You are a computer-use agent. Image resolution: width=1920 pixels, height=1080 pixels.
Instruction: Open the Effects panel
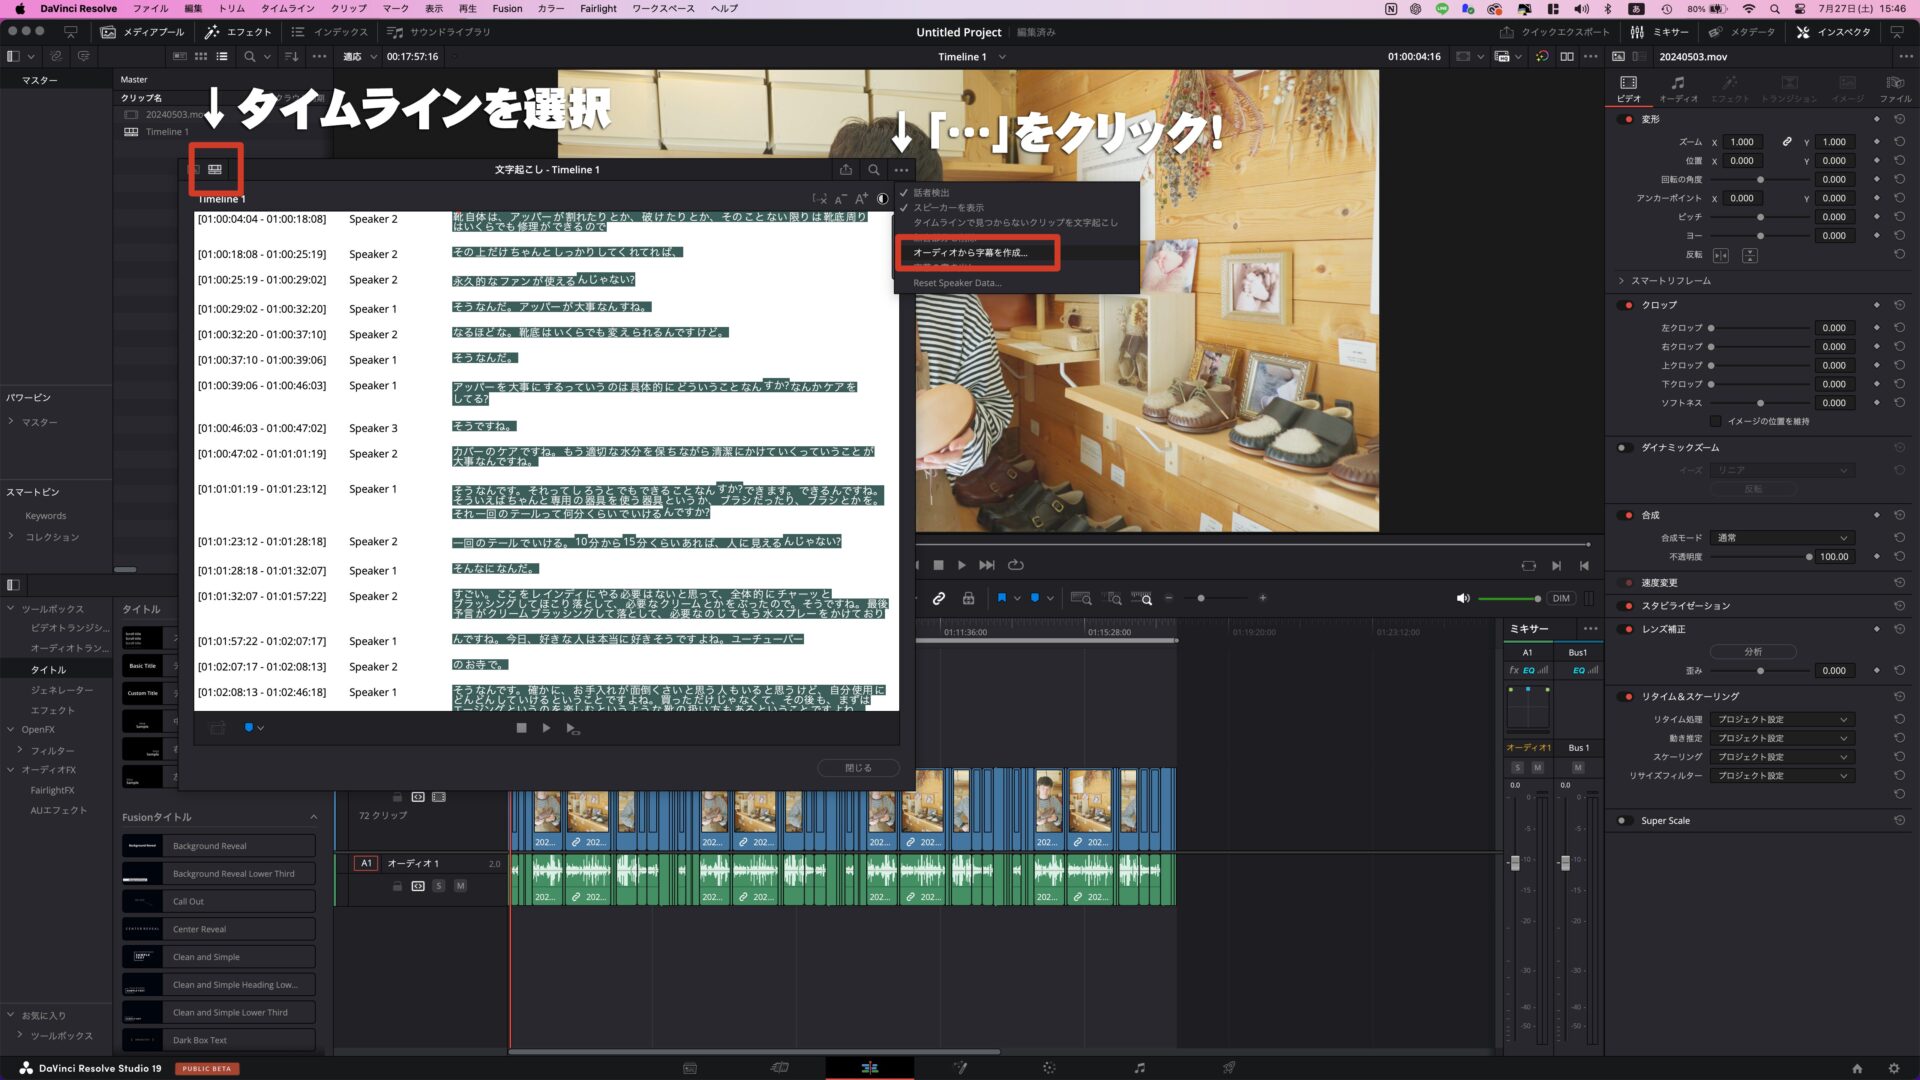tap(240, 31)
